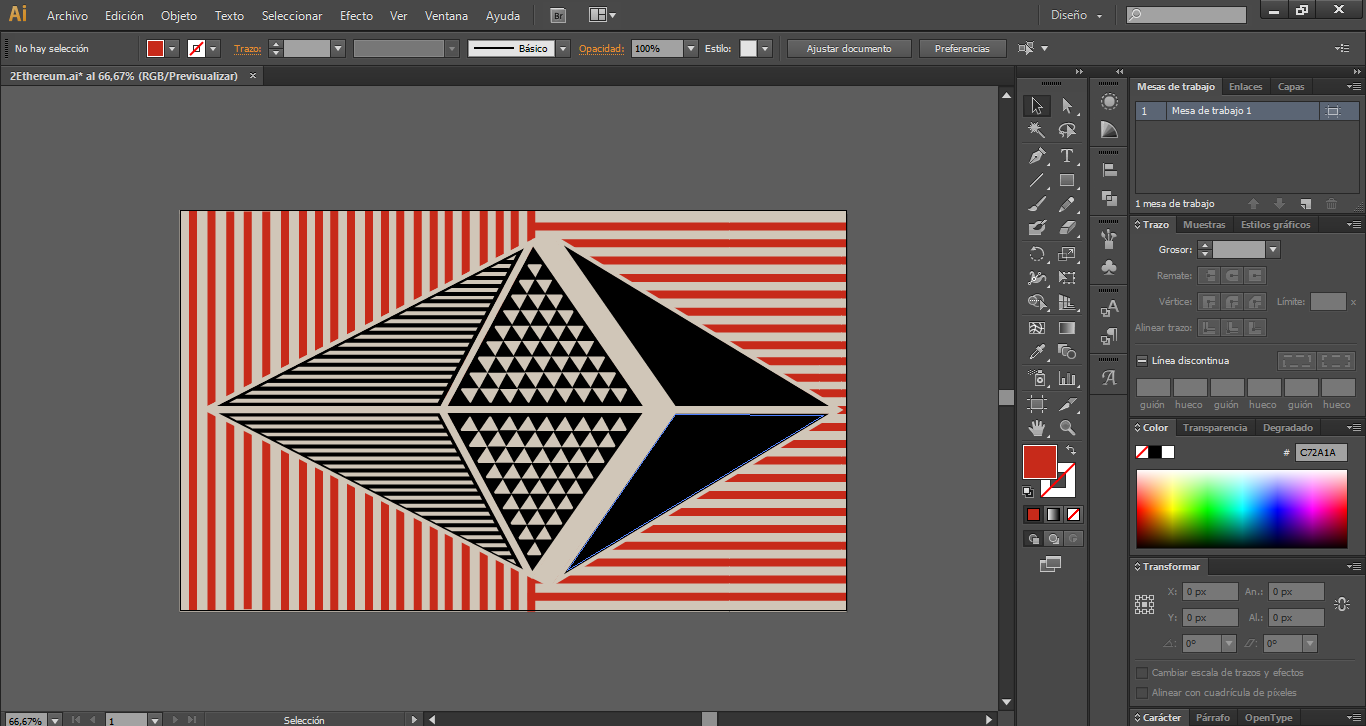The height and width of the screenshot is (726, 1366).
Task: Select the Gradient tool
Action: pos(1067,328)
